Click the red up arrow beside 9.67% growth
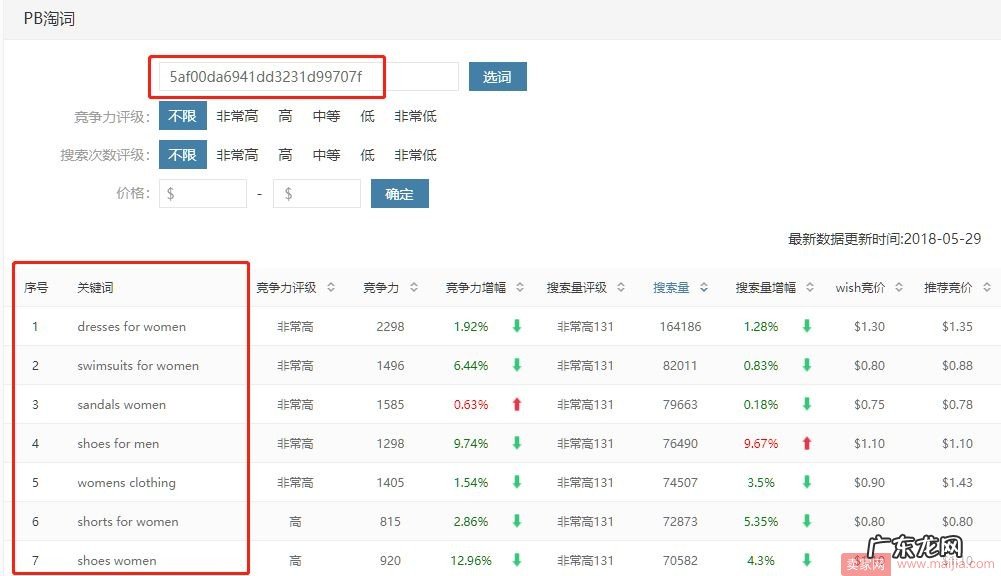The image size is (1001, 576). tap(806, 443)
